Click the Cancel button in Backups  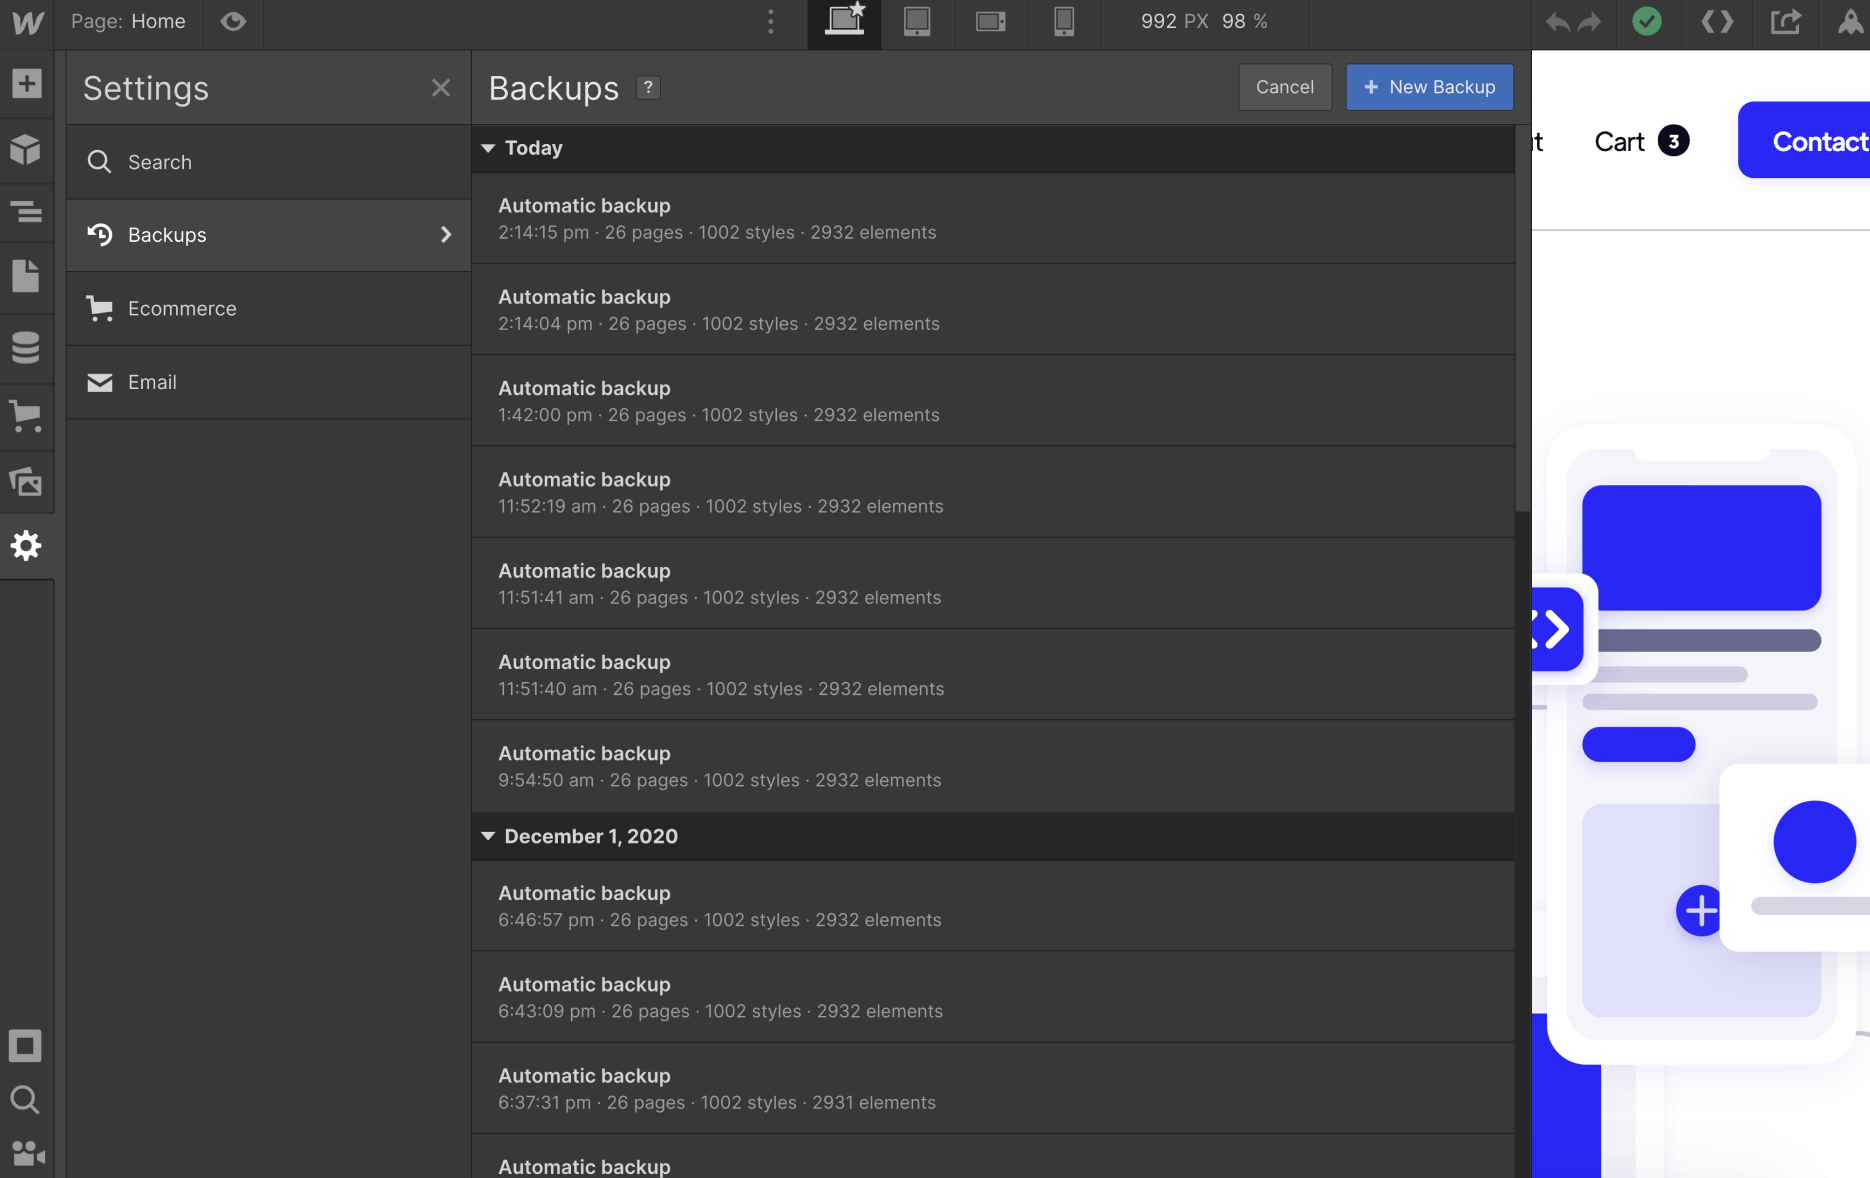pyautogui.click(x=1285, y=87)
